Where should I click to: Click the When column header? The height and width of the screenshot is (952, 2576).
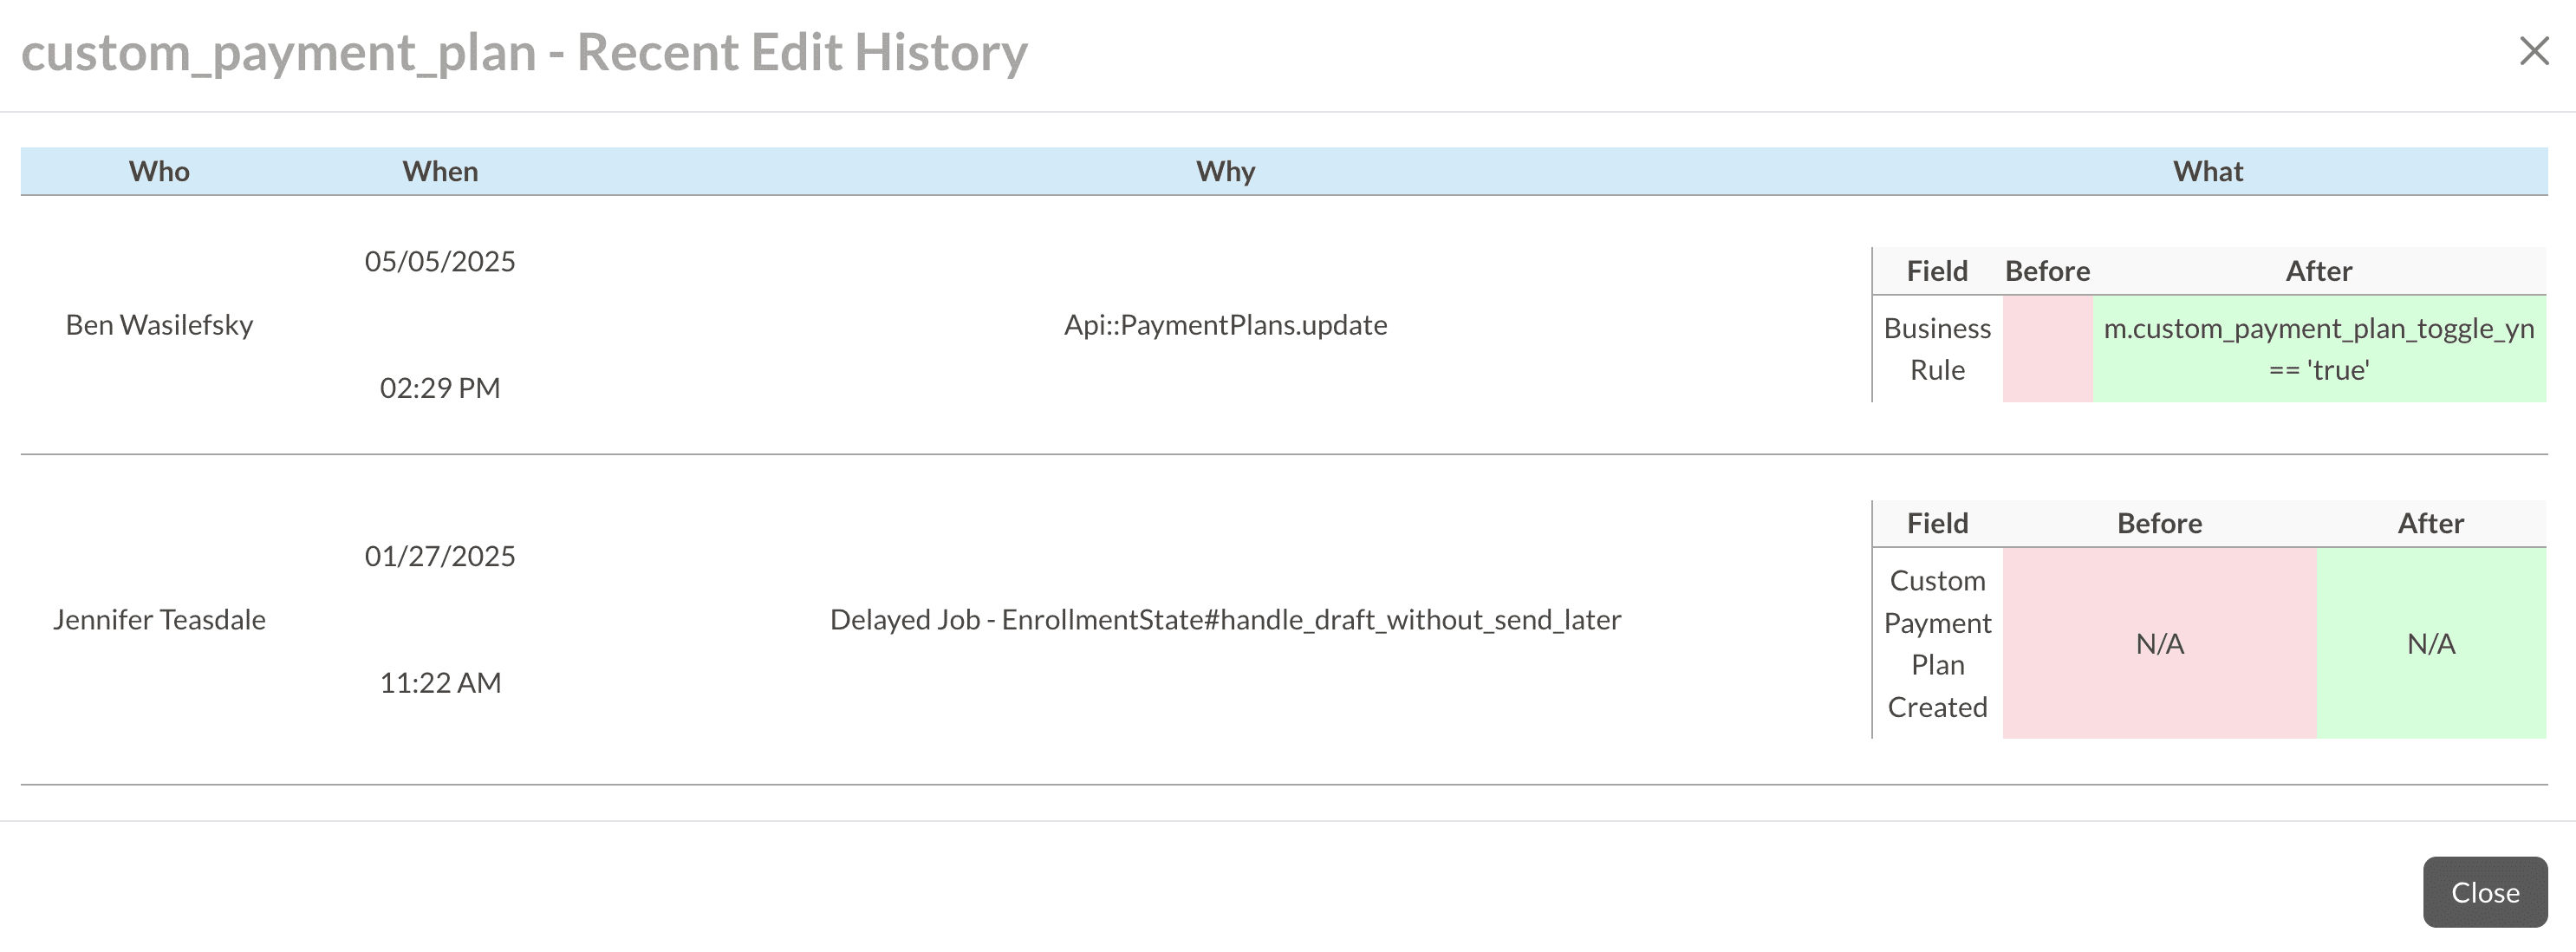[x=440, y=170]
